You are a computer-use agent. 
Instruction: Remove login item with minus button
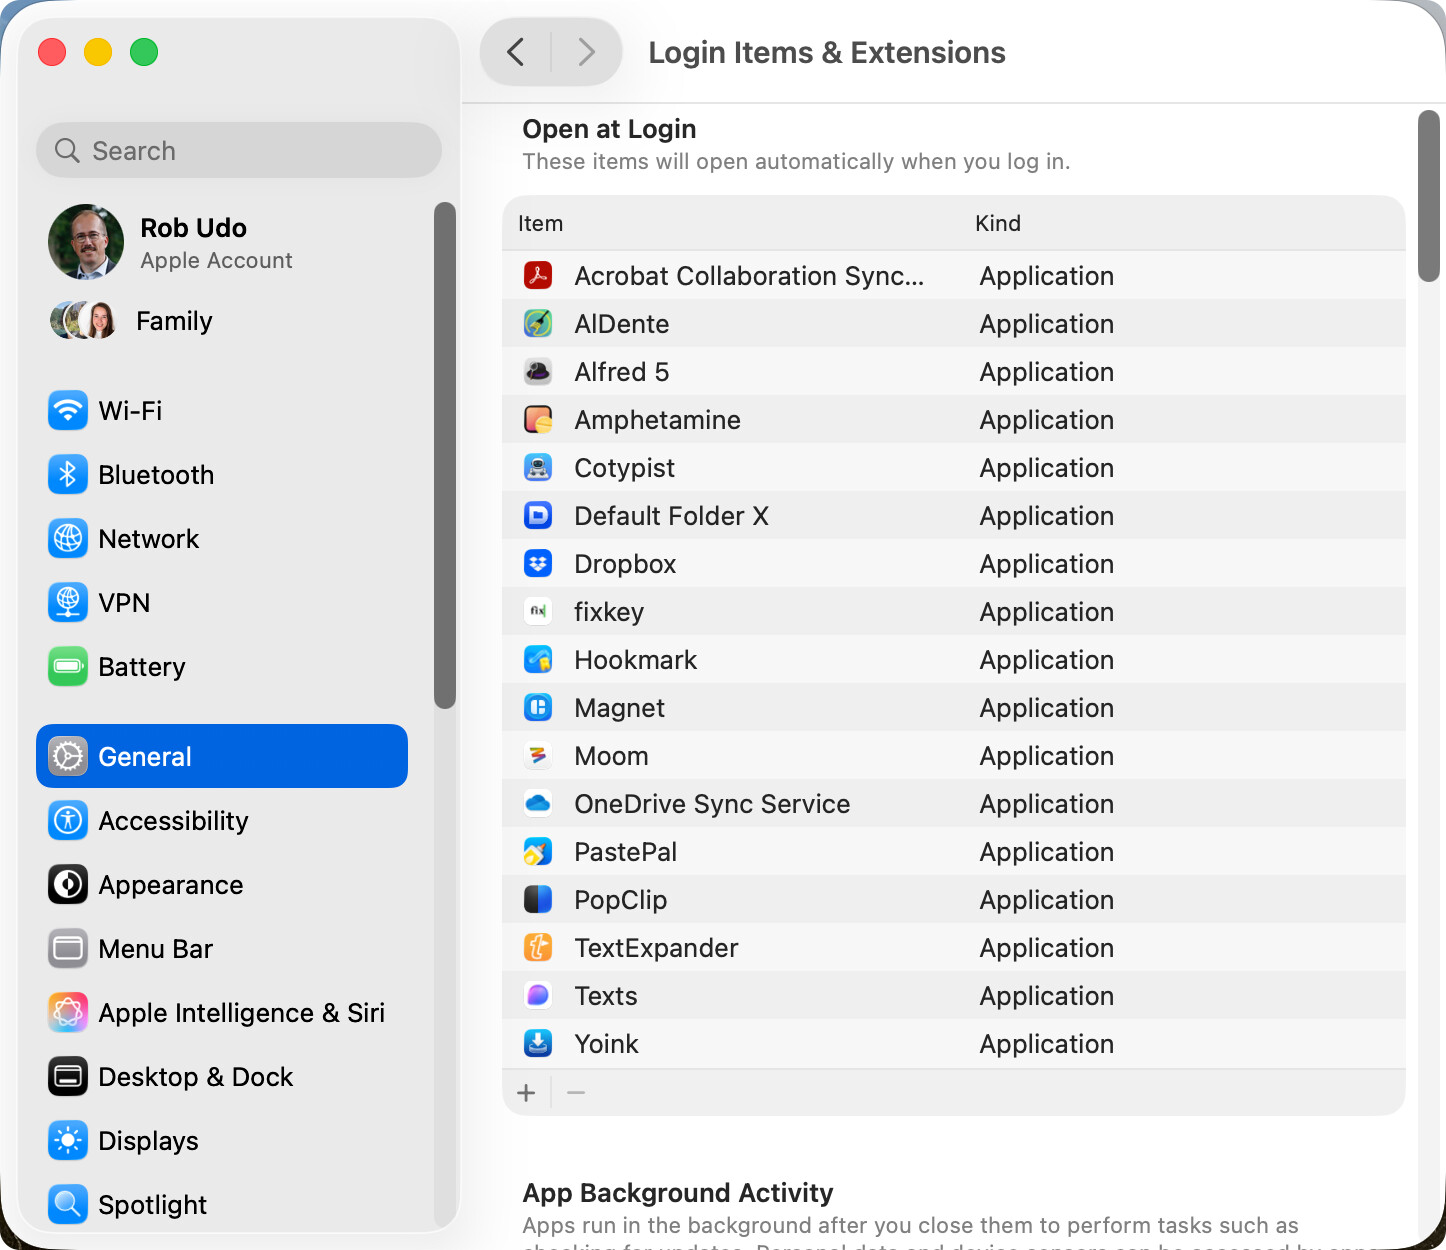pos(576,1093)
